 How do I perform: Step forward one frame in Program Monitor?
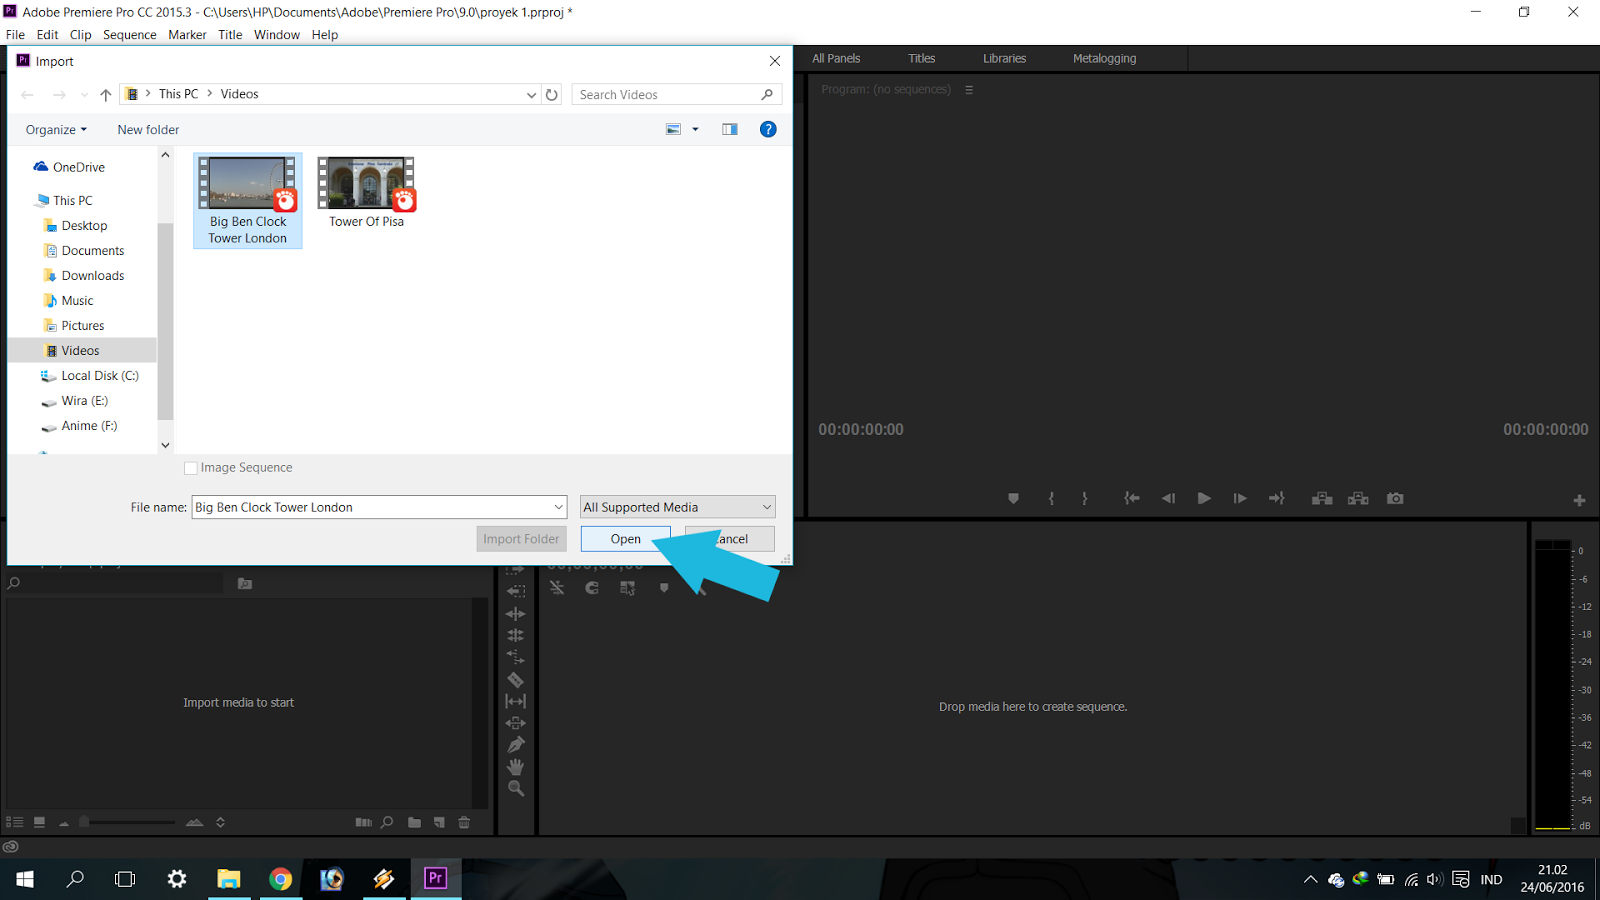tap(1240, 498)
